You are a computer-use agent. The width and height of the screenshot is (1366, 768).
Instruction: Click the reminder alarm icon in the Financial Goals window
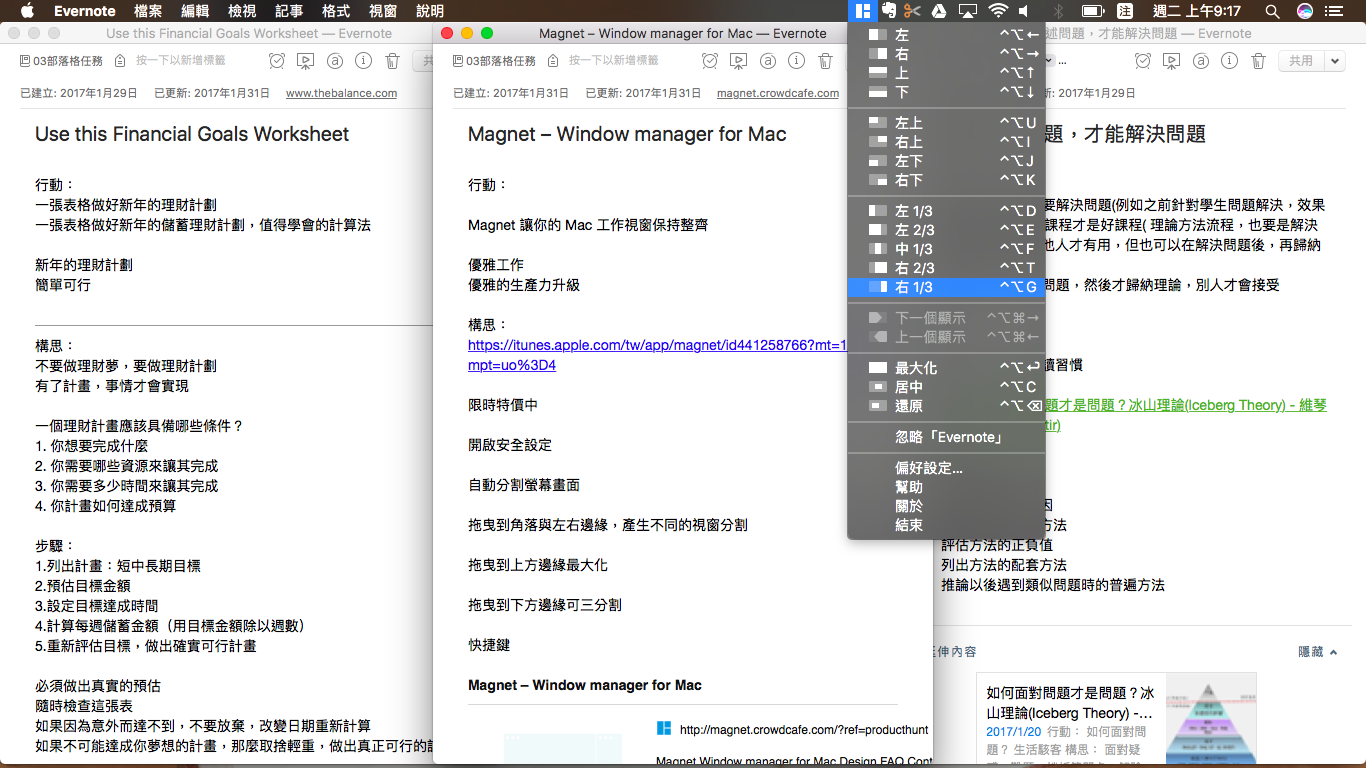[x=277, y=61]
